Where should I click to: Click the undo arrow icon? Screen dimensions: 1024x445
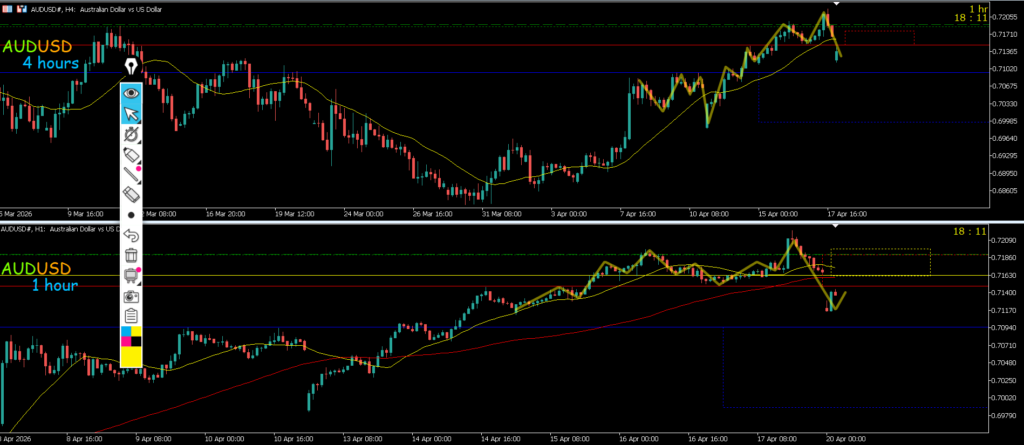(x=130, y=236)
